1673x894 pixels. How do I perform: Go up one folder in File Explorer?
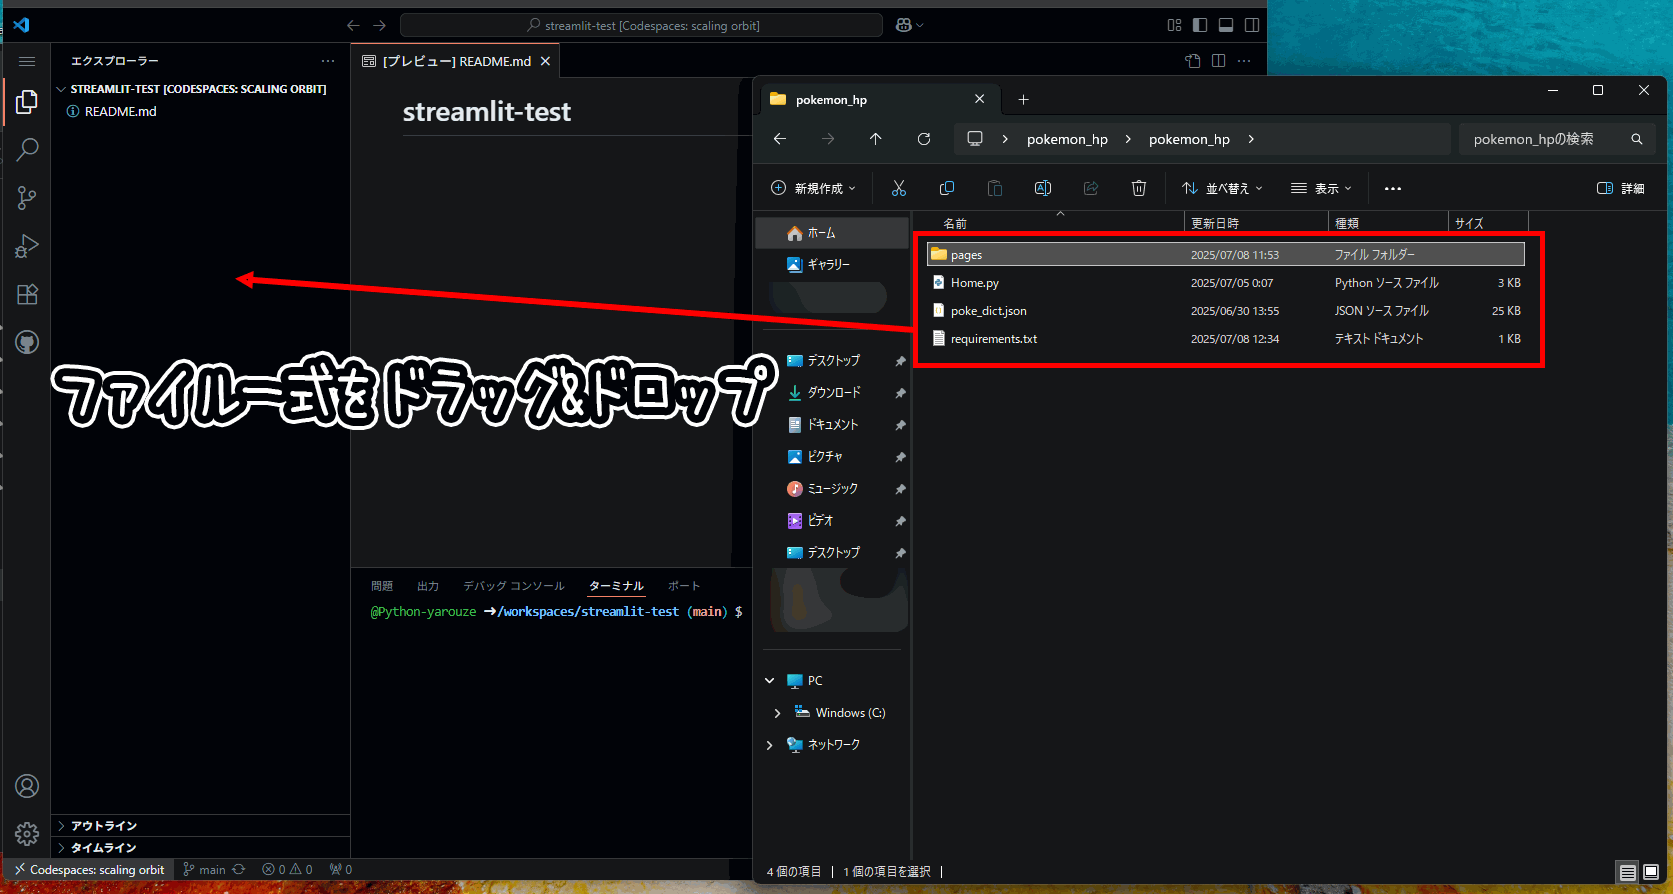pyautogui.click(x=876, y=139)
